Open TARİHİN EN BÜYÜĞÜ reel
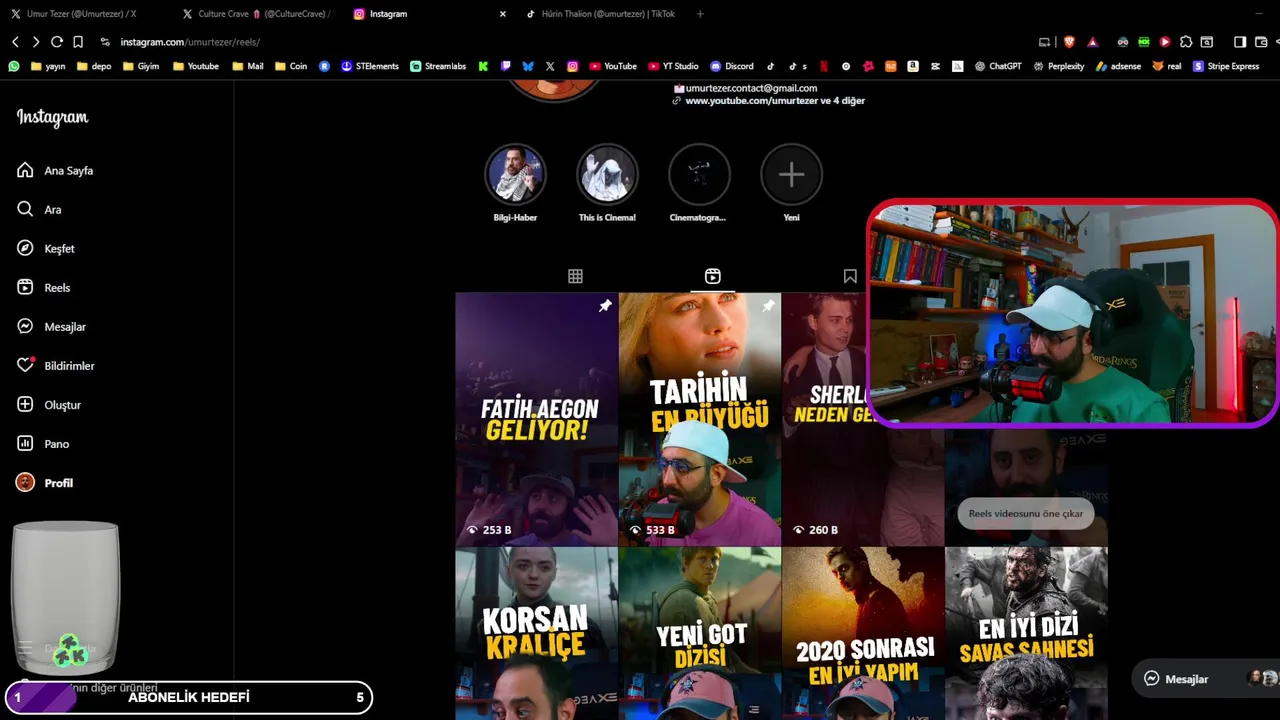 tap(700, 419)
